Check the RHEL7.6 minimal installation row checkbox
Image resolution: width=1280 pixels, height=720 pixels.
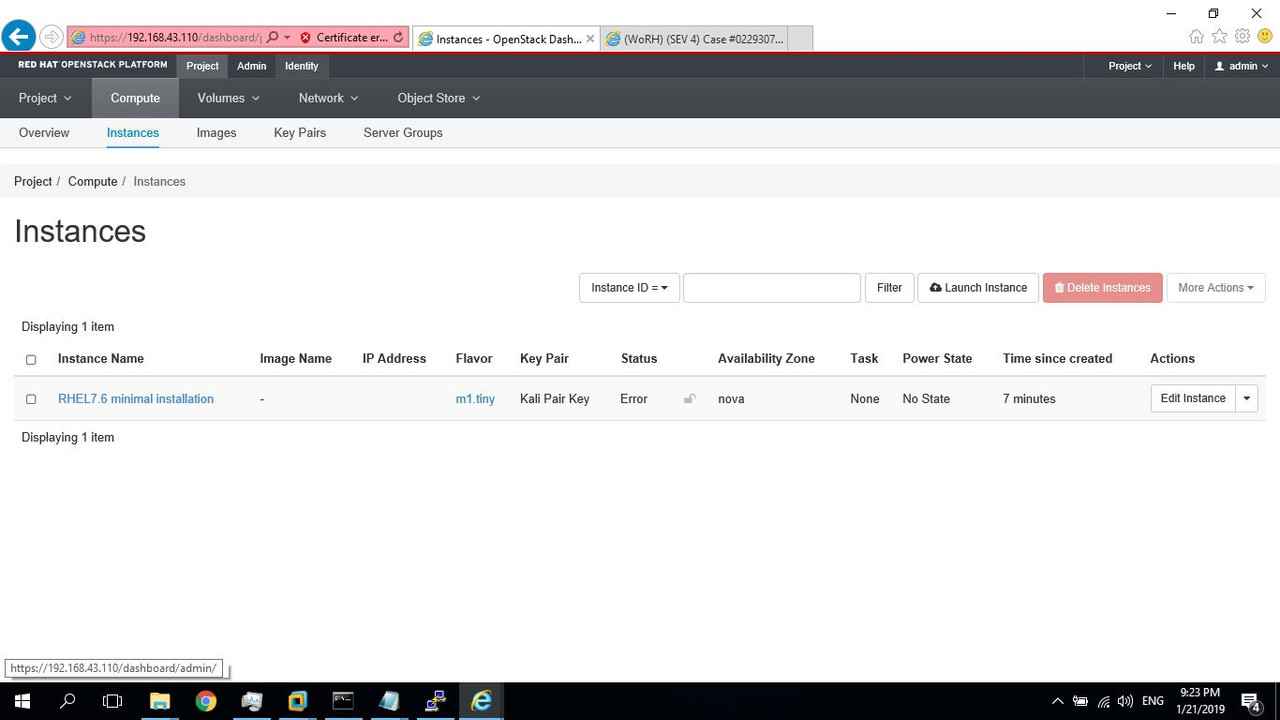click(x=31, y=399)
